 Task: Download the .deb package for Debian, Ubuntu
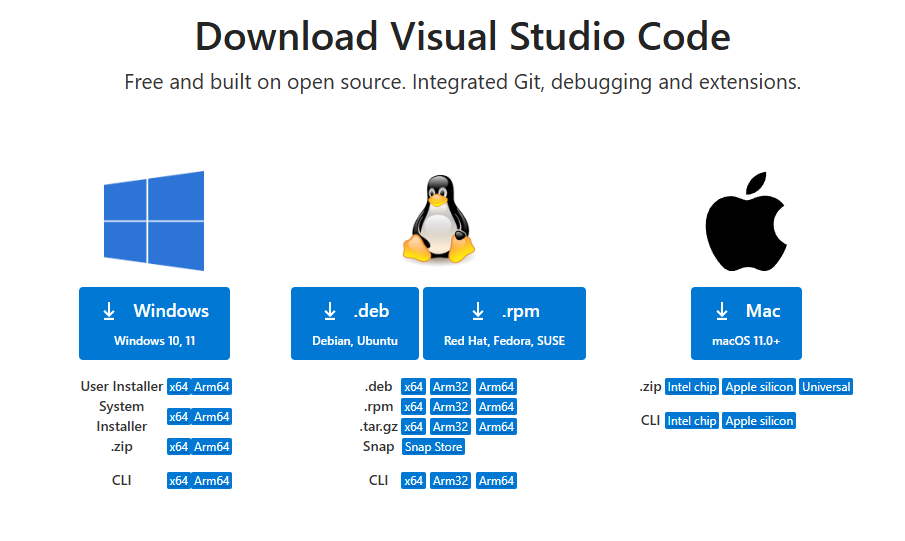[354, 323]
